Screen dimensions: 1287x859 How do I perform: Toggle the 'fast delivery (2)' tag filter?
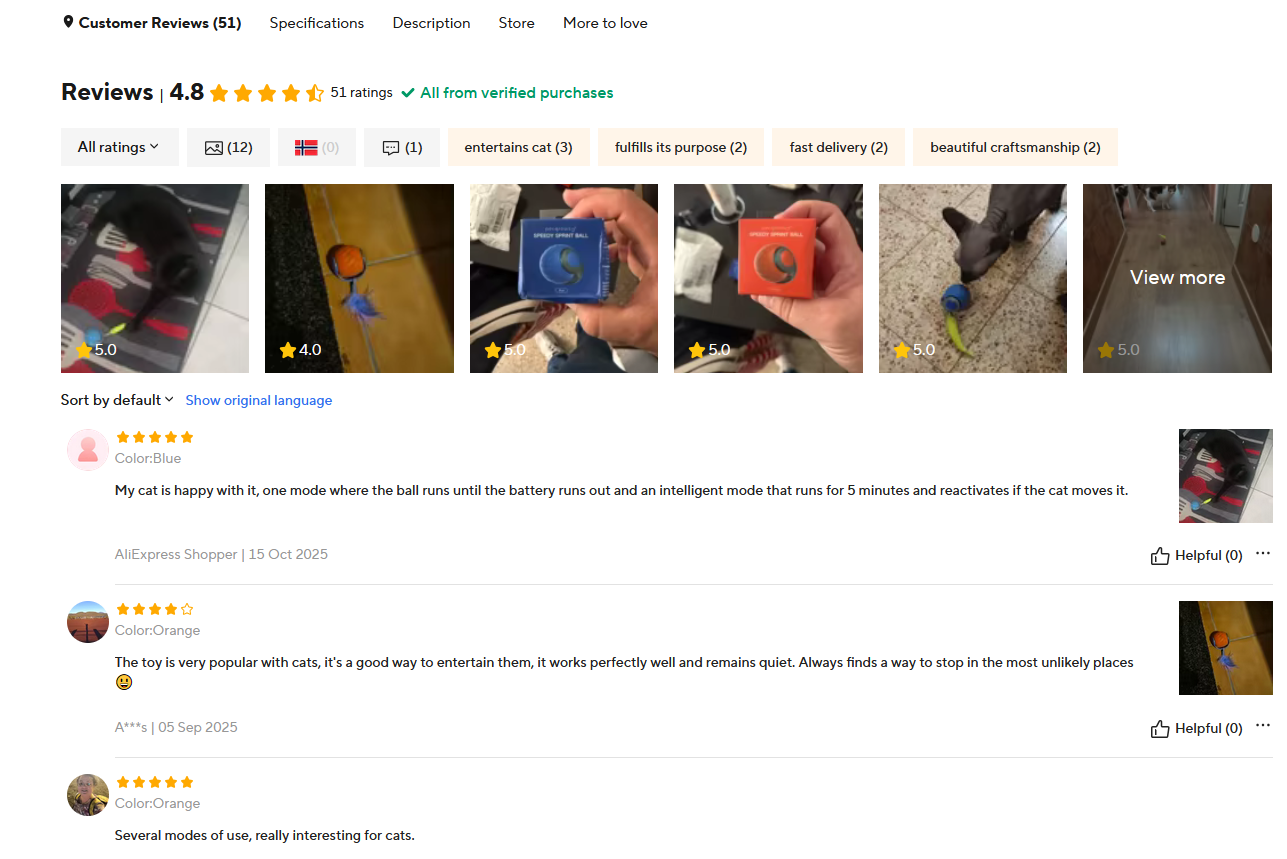click(x=838, y=147)
